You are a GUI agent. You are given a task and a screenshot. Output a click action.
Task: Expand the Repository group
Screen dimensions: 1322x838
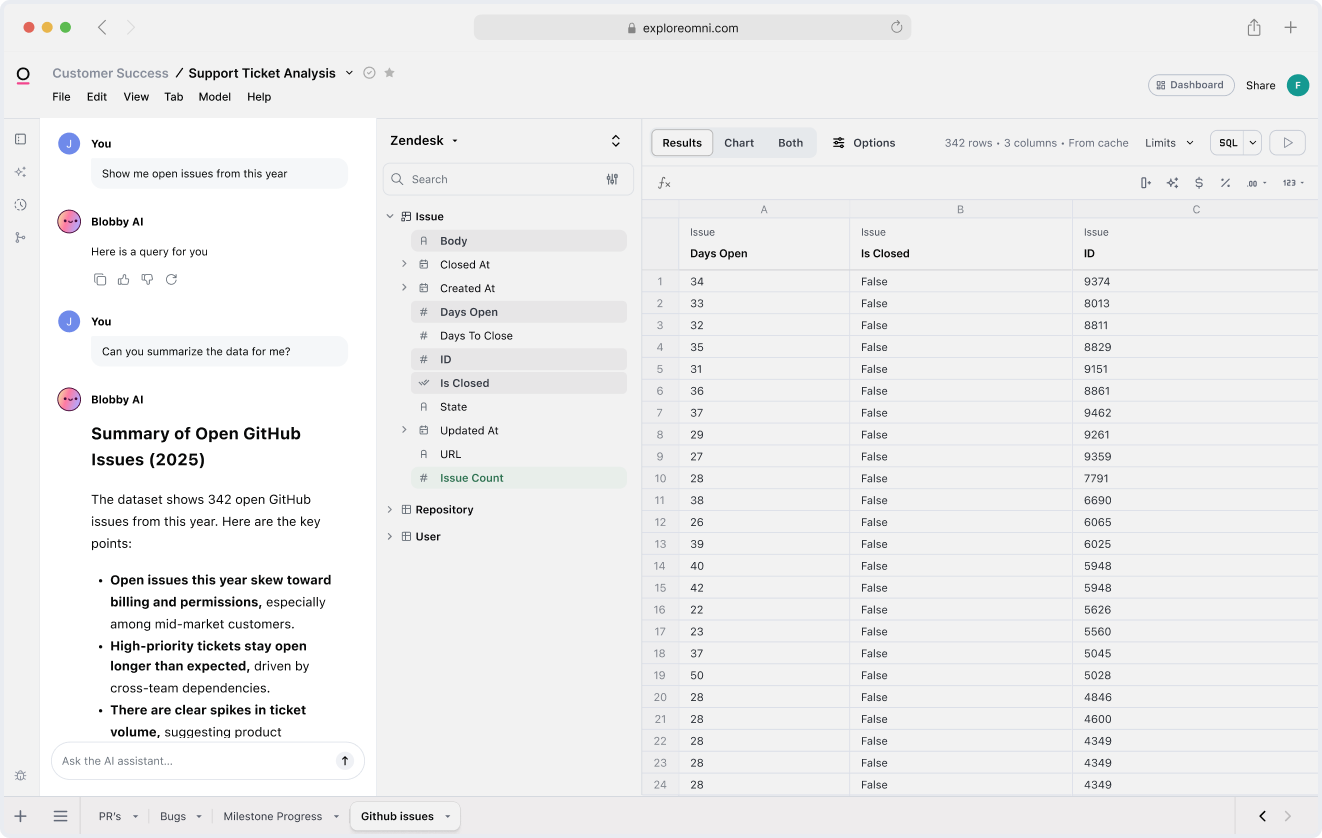390,510
